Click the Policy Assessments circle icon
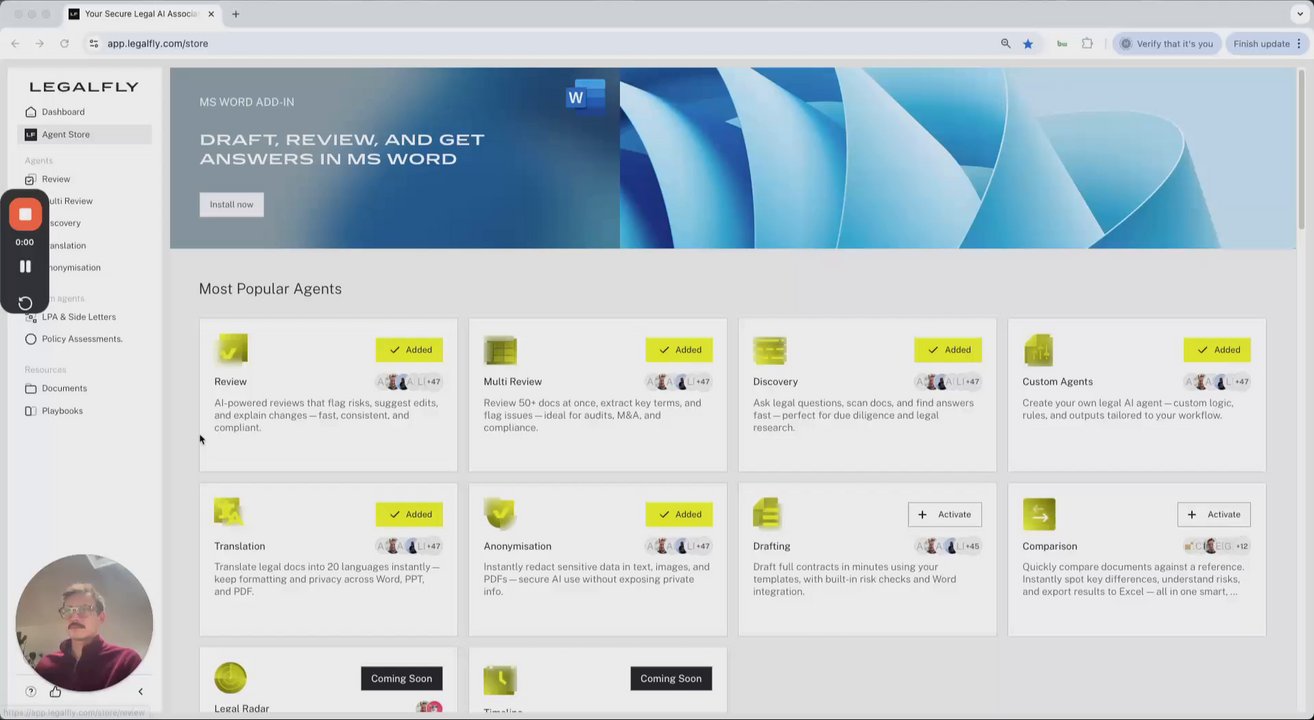The height and width of the screenshot is (720, 1314). (x=31, y=339)
